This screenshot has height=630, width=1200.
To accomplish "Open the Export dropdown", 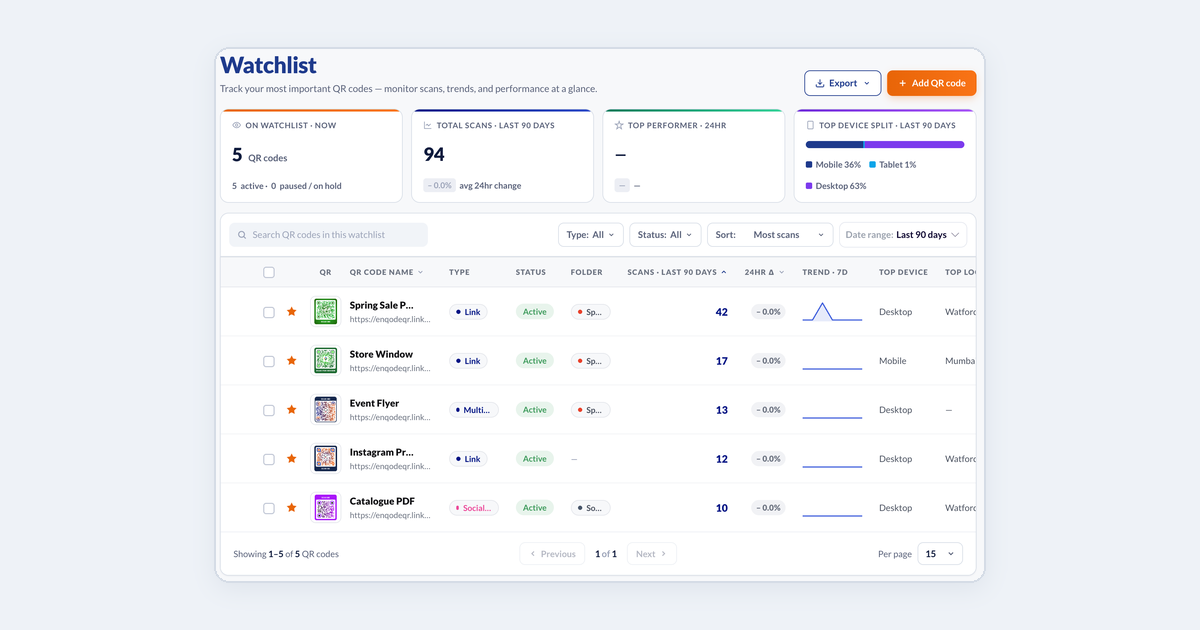I will pos(842,83).
